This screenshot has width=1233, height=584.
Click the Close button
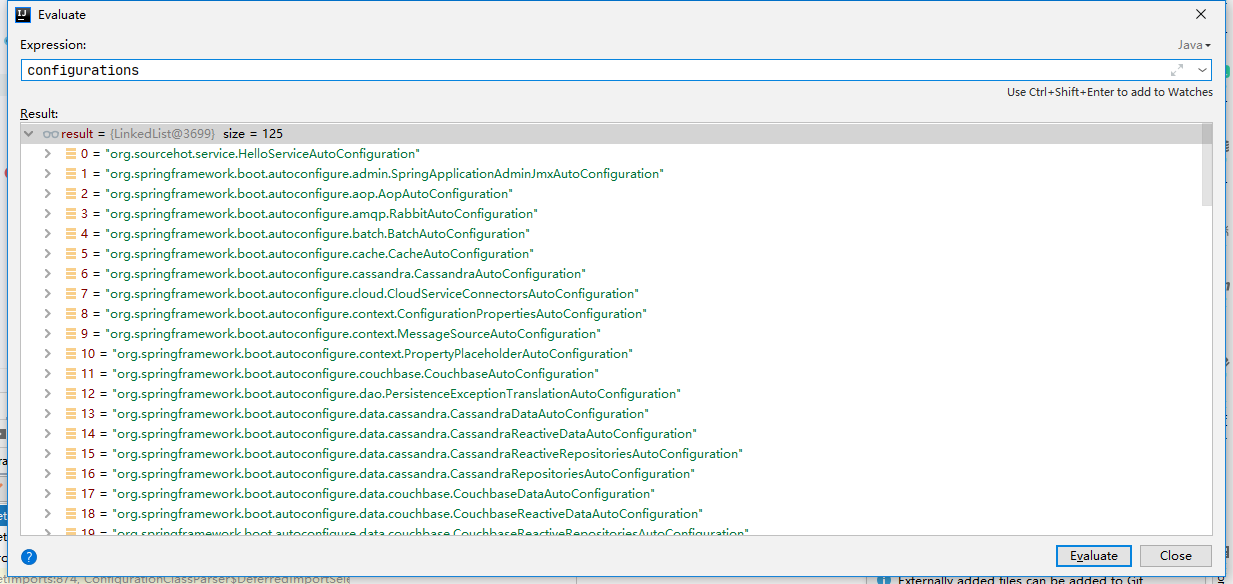(1175, 556)
